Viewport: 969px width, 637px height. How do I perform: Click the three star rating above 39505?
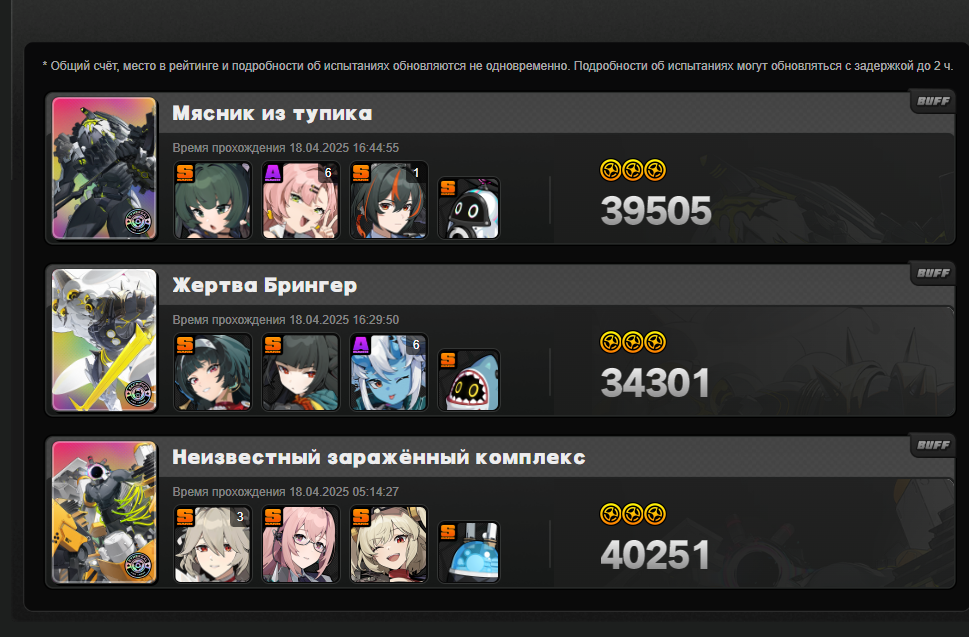(633, 170)
